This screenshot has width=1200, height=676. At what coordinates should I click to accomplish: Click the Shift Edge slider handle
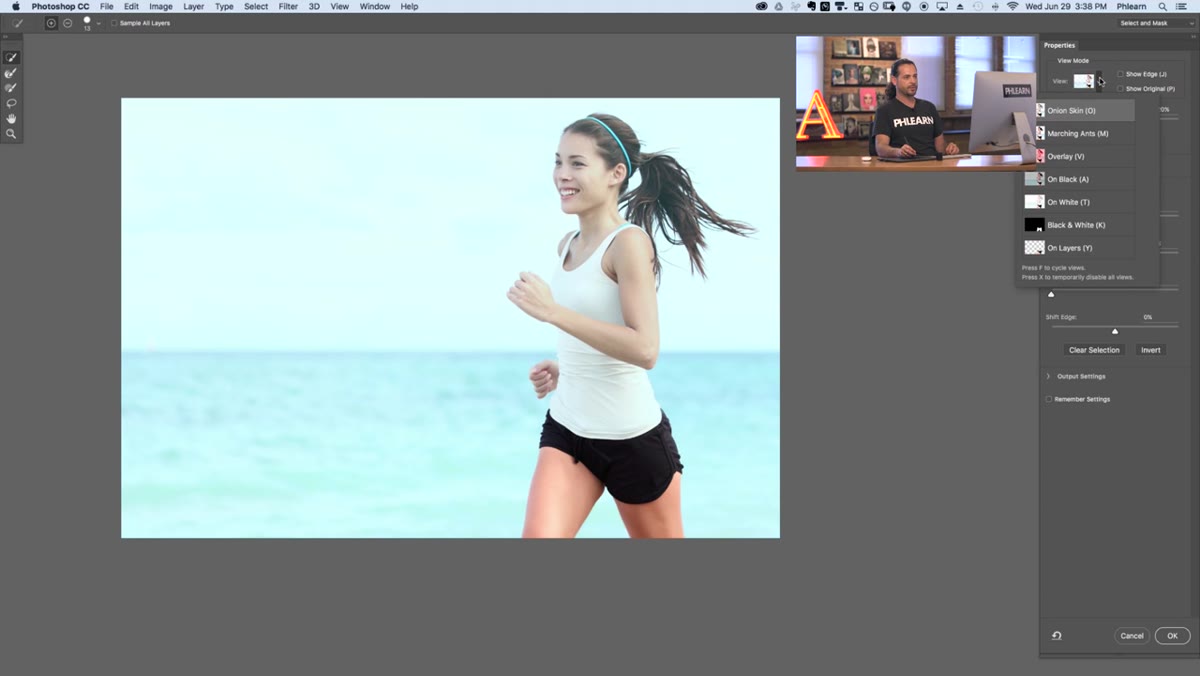coord(1115,331)
